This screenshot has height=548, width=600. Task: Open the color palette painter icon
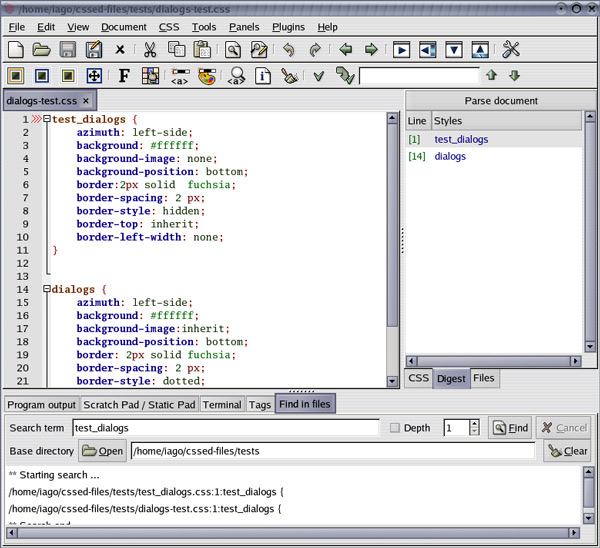click(207, 76)
